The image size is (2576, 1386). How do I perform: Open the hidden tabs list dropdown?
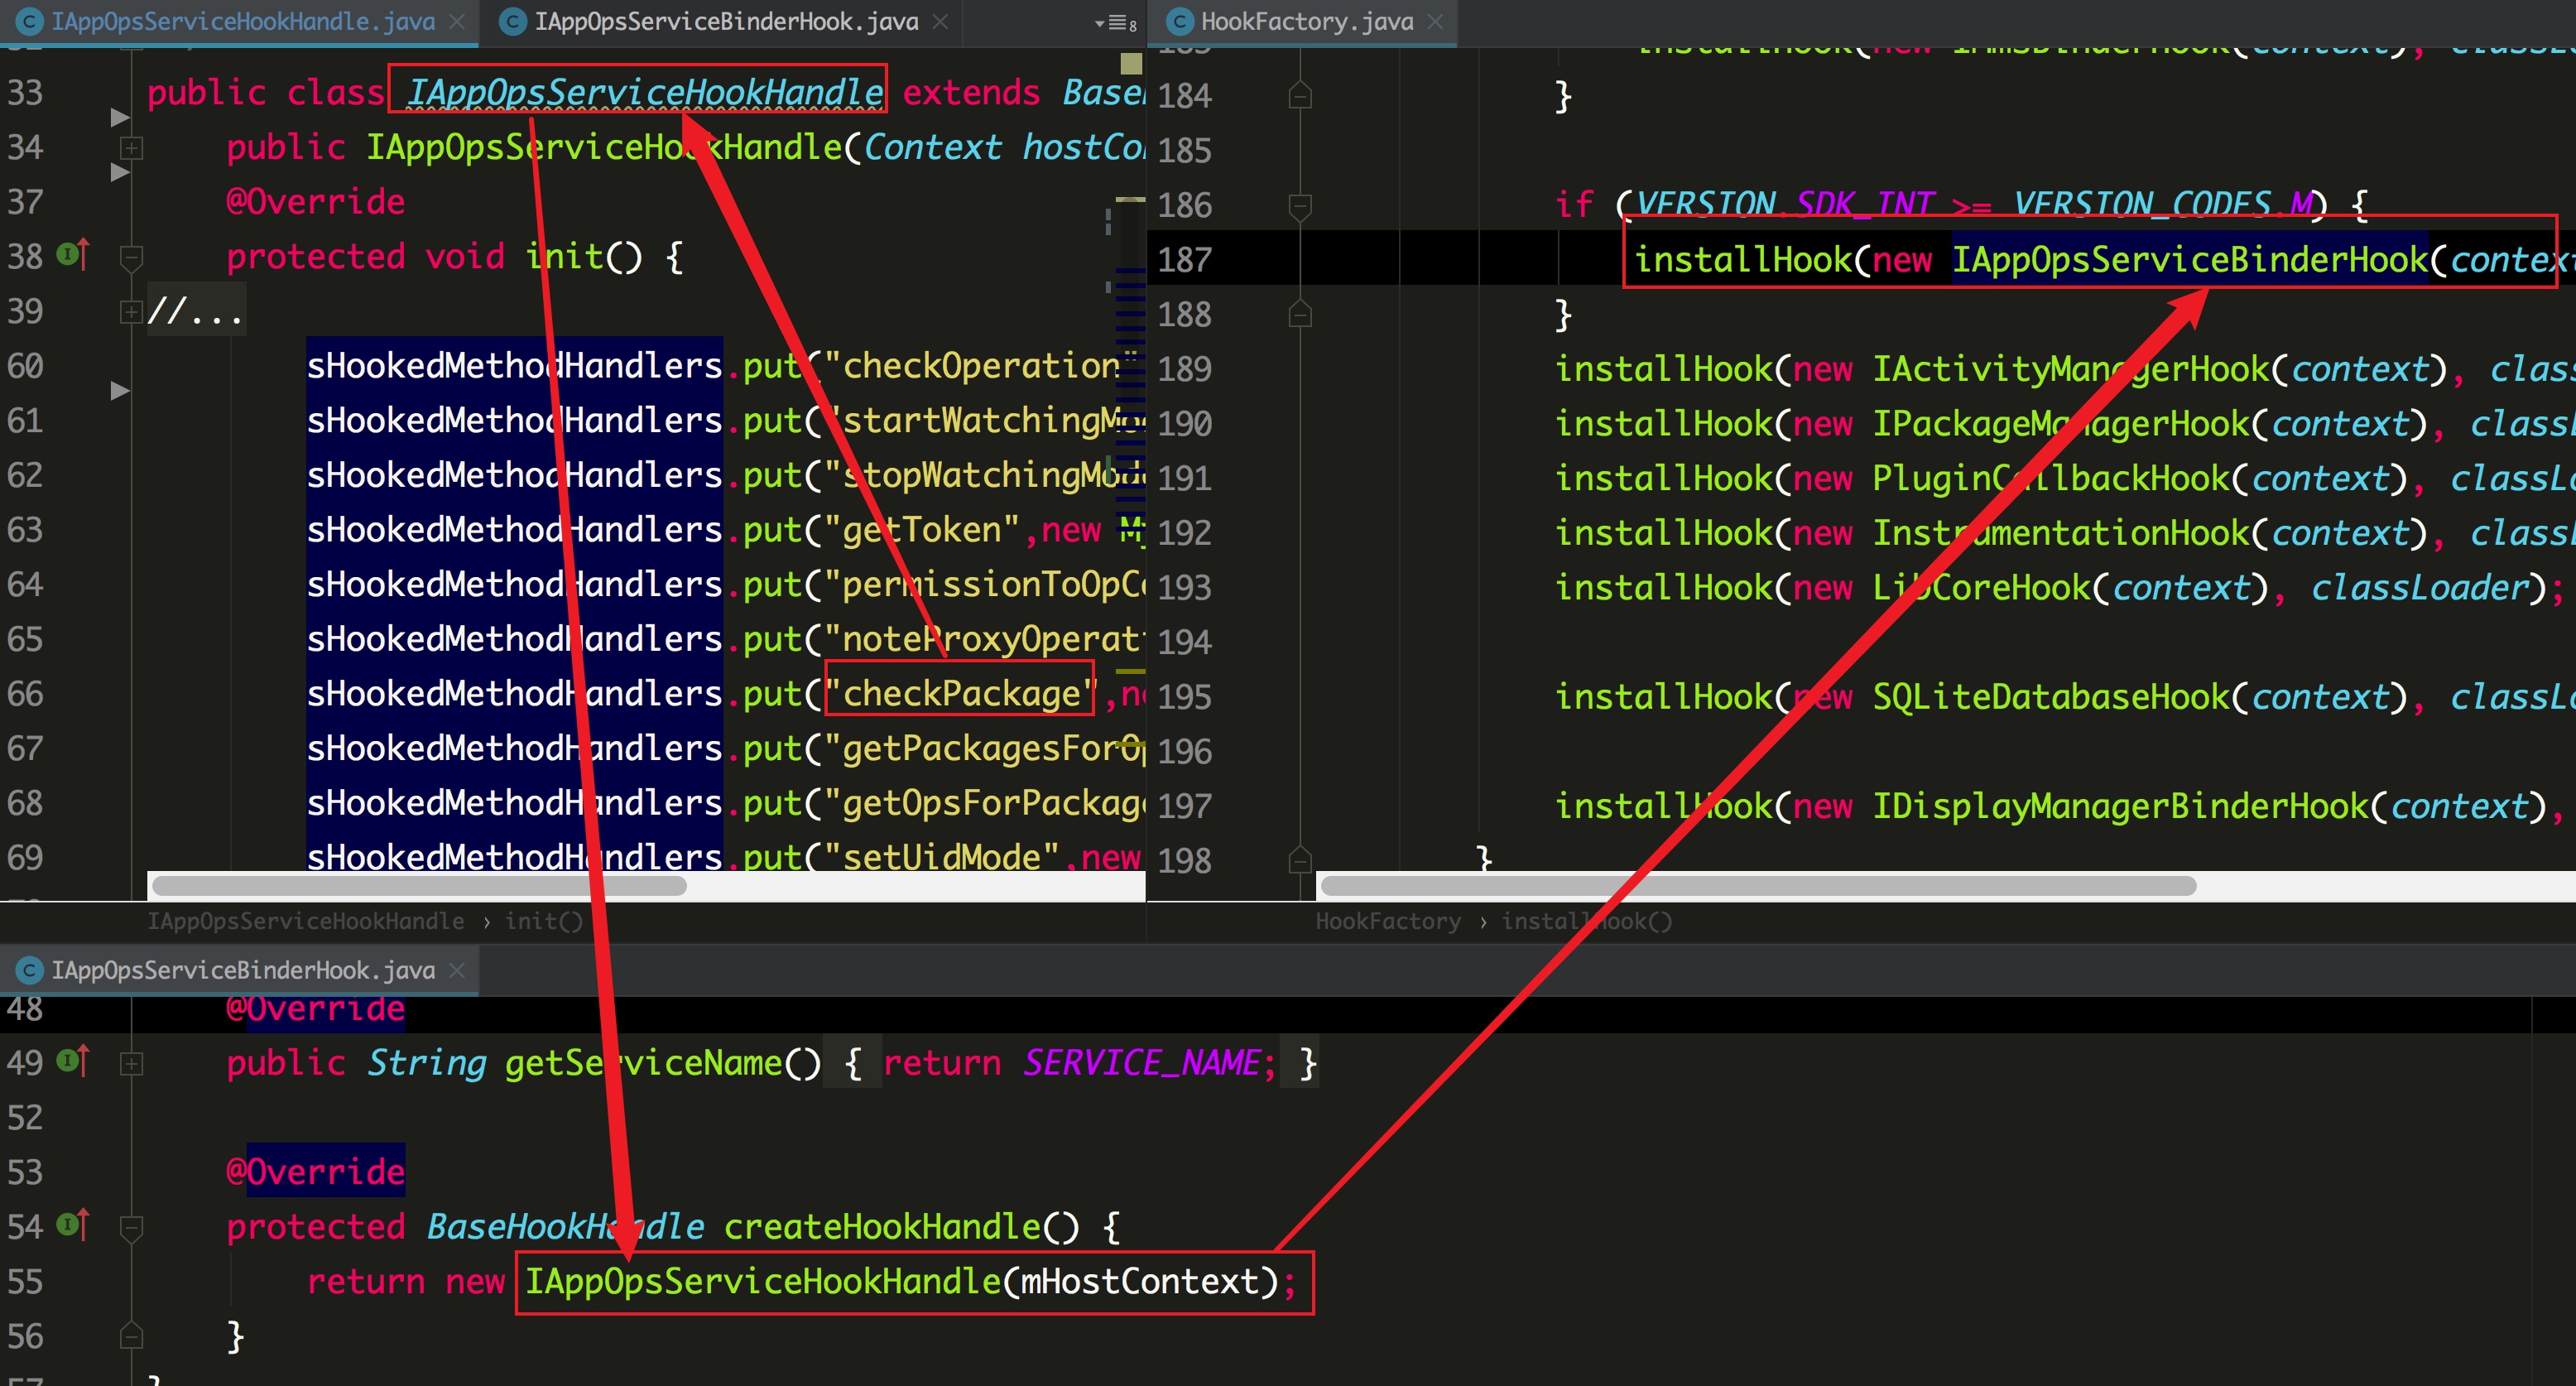point(1114,23)
